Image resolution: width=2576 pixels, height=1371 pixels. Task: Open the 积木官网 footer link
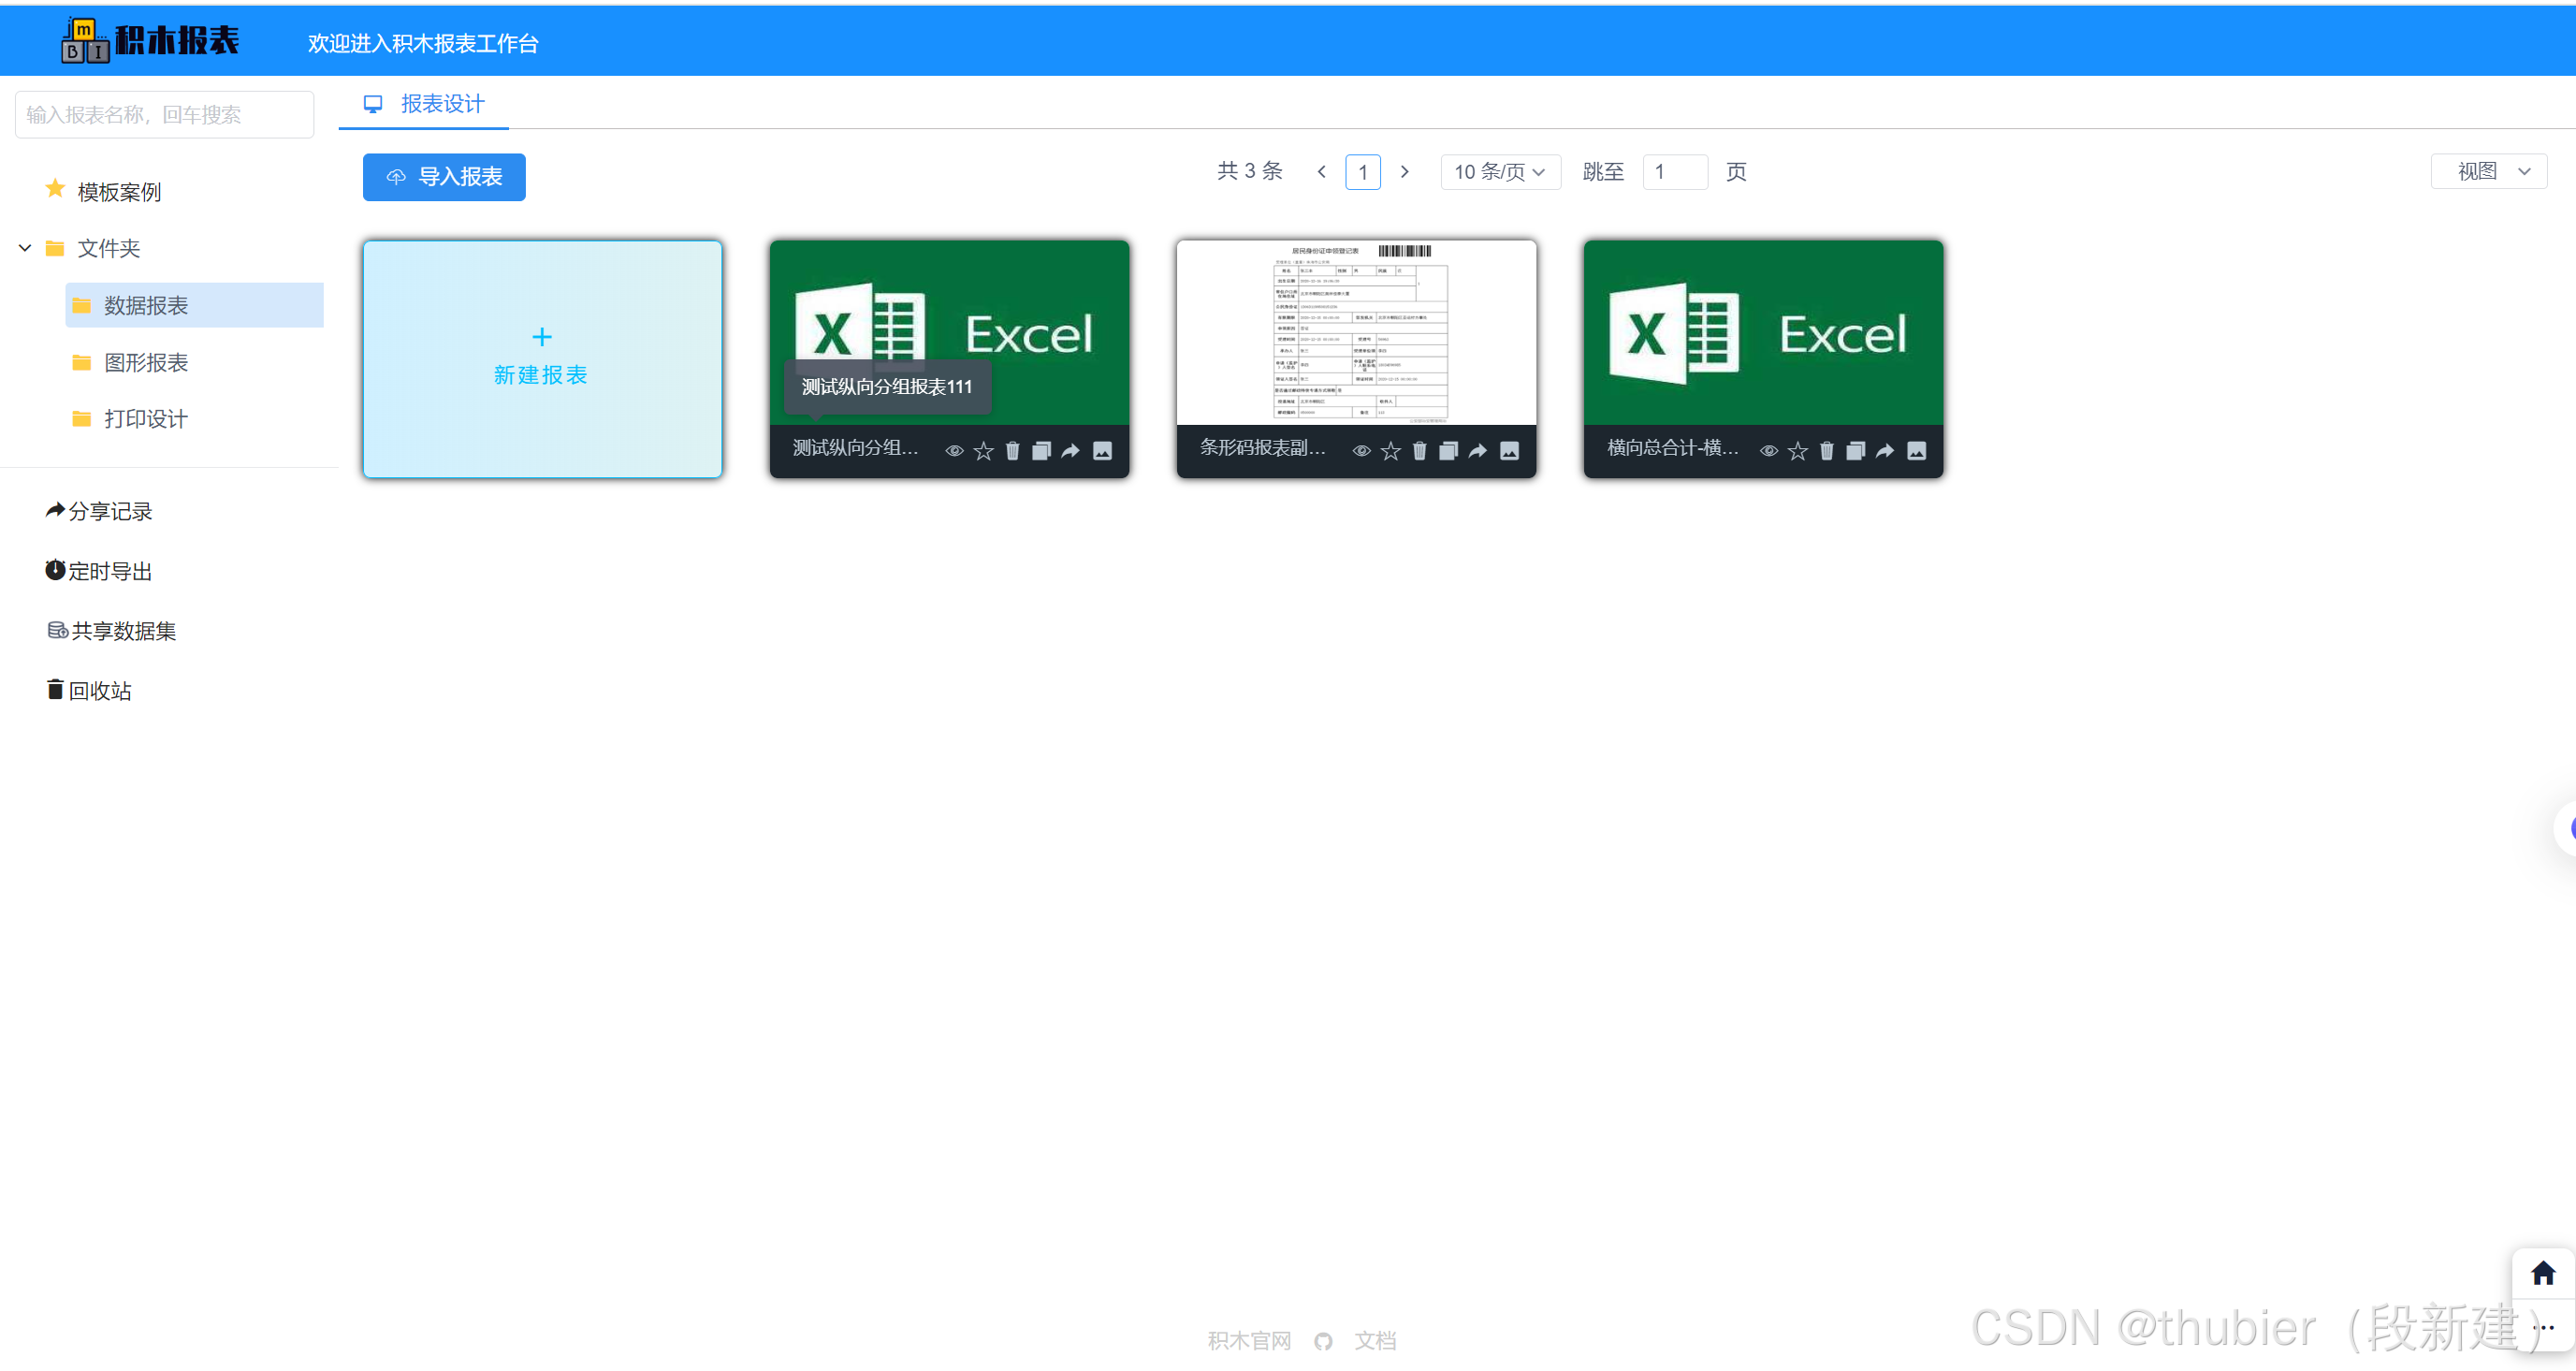click(x=1249, y=1341)
